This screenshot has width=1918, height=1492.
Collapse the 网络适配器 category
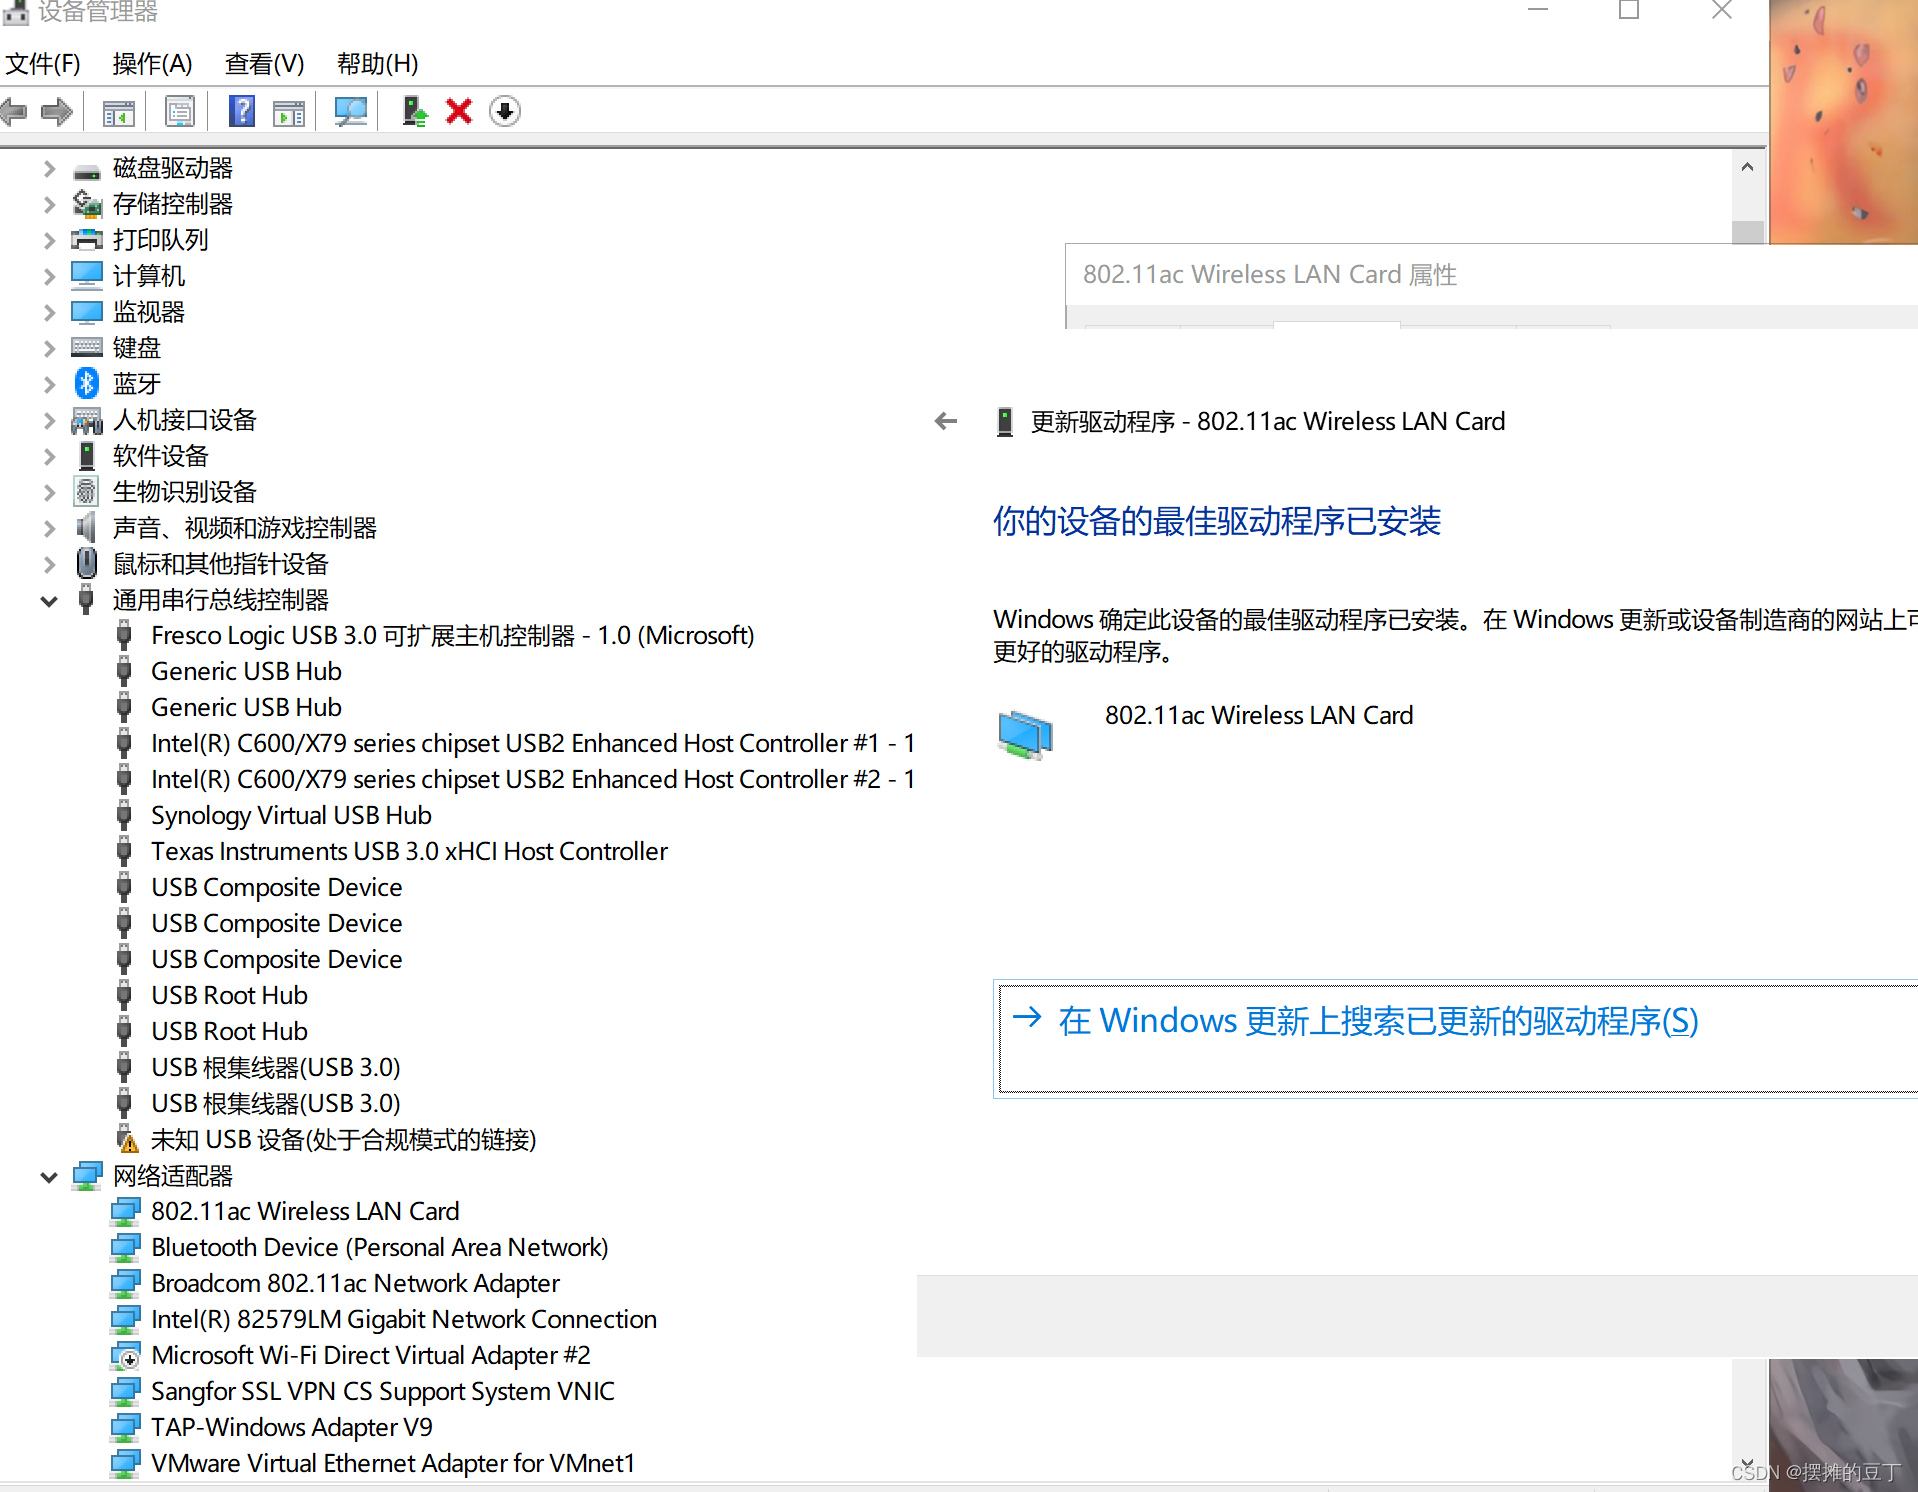[x=49, y=1177]
